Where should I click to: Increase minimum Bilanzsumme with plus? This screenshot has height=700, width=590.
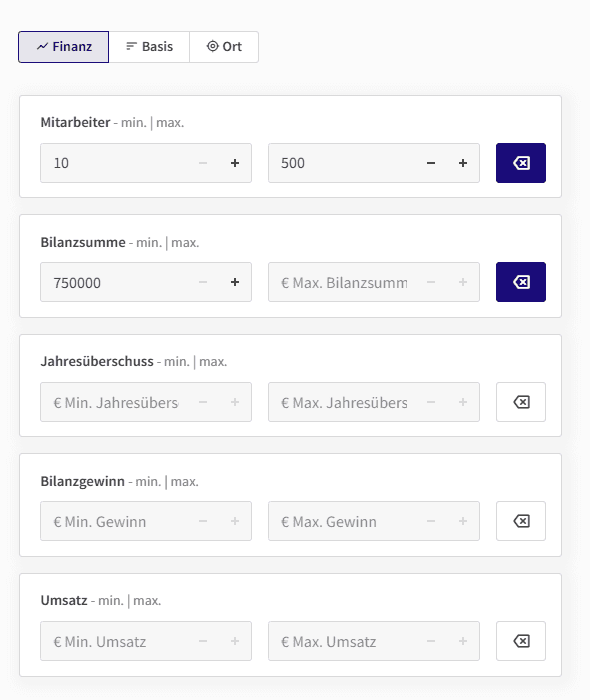235,282
